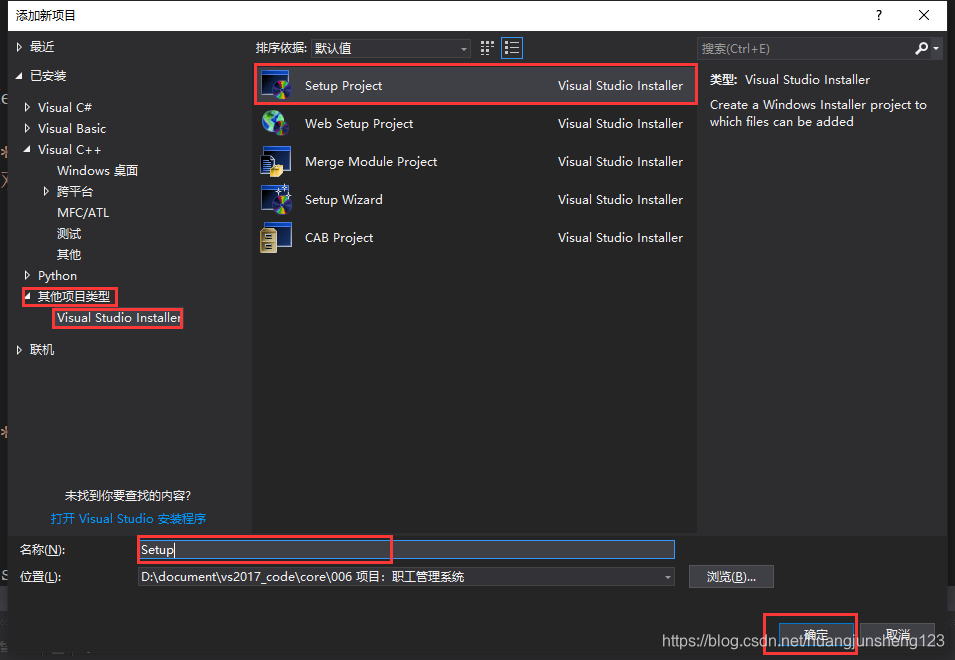Select 其他 under Visual C++
955x660 pixels.
coord(69,255)
